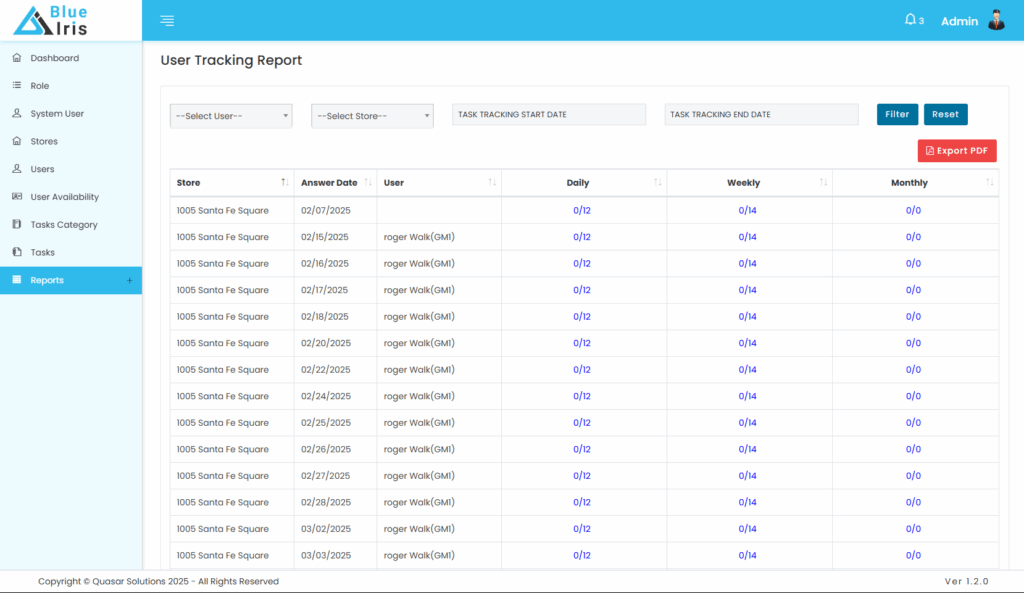
Task: Open Daily 0/12 link for 03/03/2025
Action: [x=582, y=555]
